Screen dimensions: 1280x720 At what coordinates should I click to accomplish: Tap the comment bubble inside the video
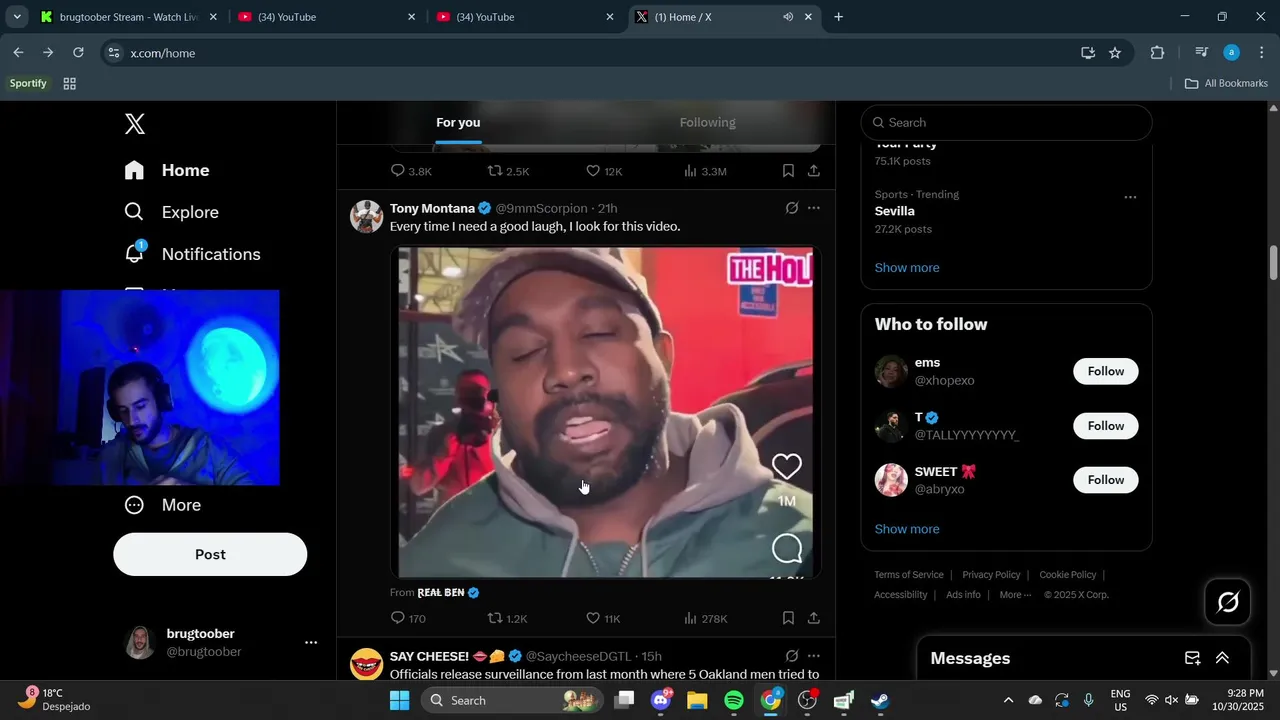click(787, 548)
